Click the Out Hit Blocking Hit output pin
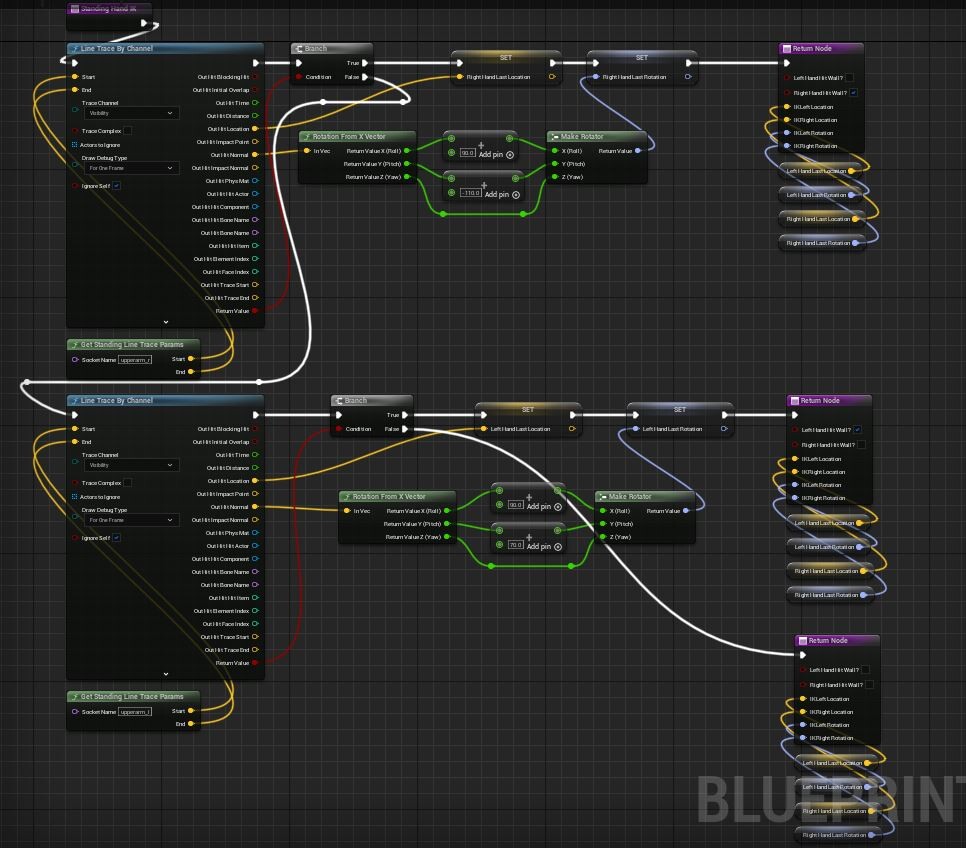Screen dimensions: 966x848 click(x=253, y=77)
